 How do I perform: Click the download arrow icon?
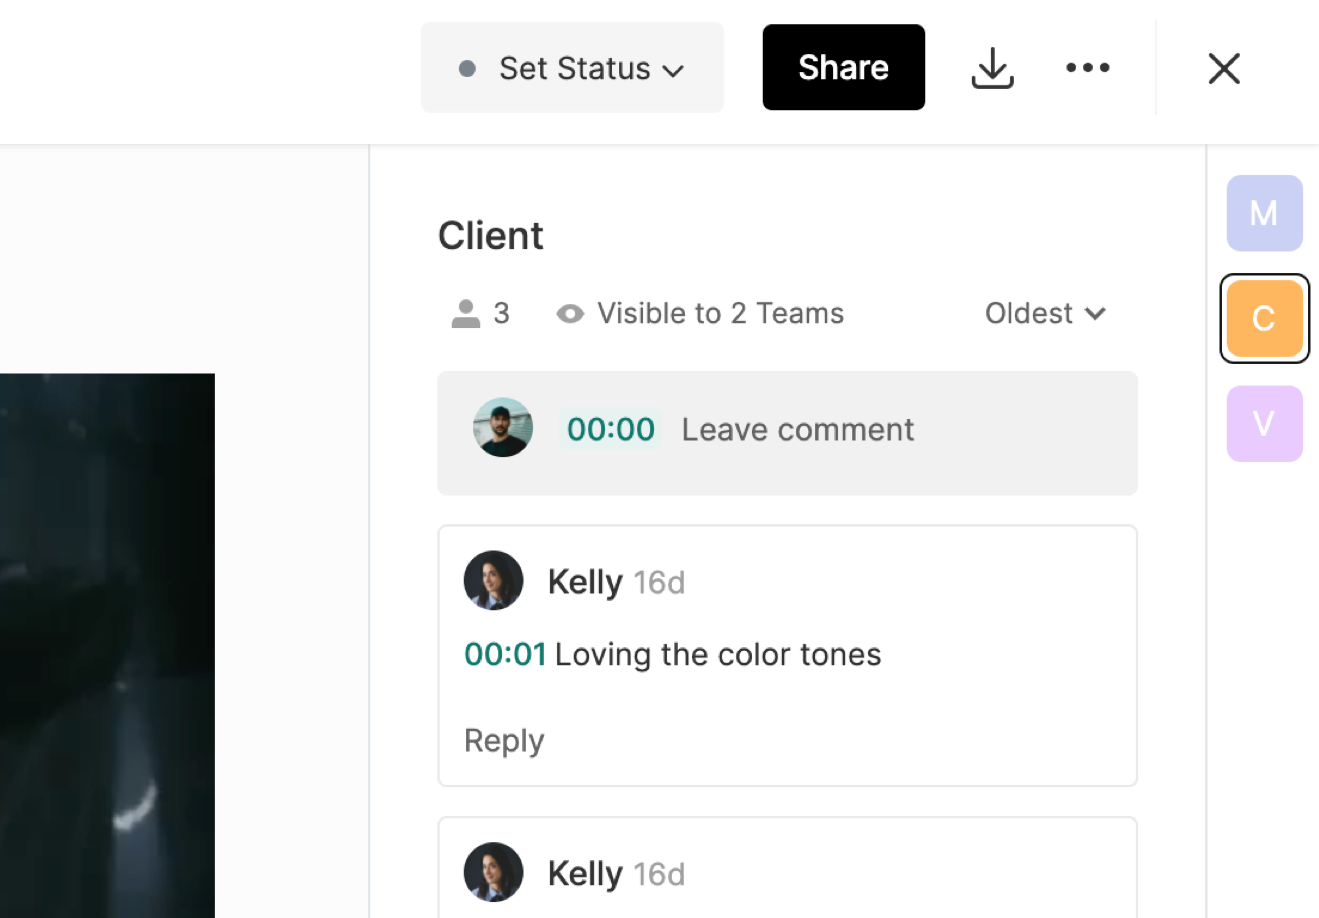point(992,68)
